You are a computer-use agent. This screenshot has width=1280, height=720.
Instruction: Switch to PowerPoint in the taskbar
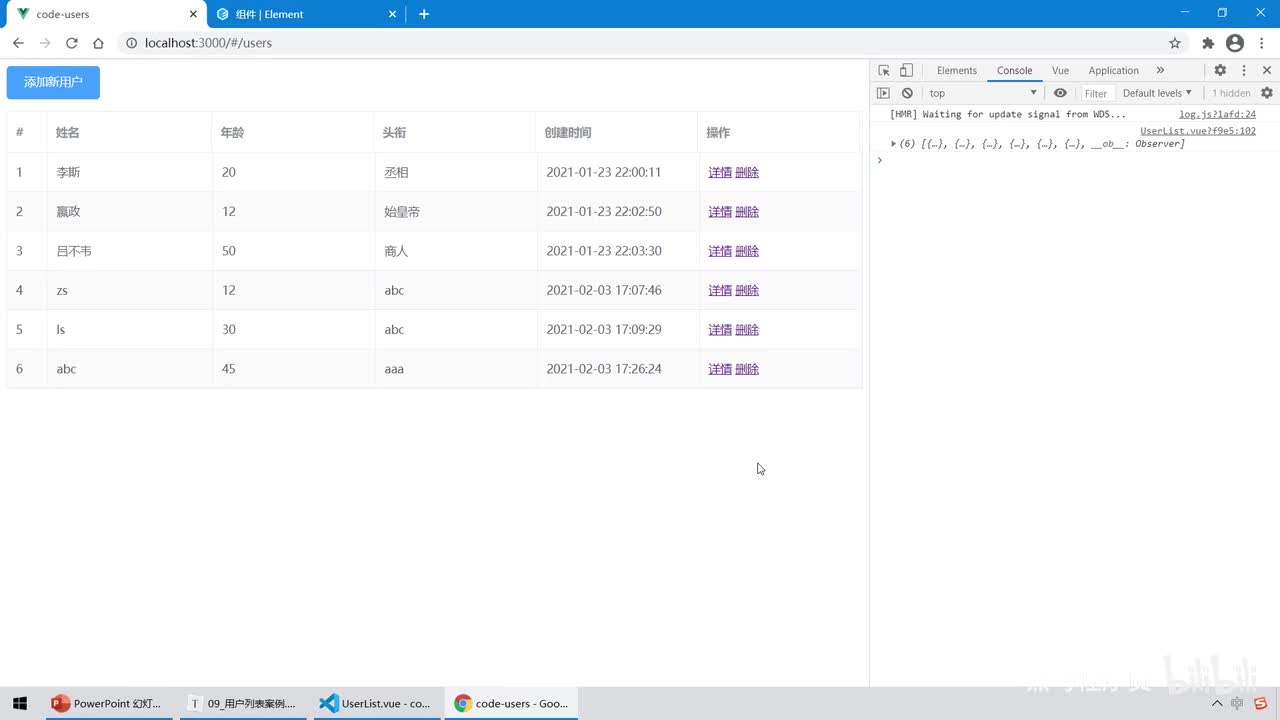[x=106, y=703]
